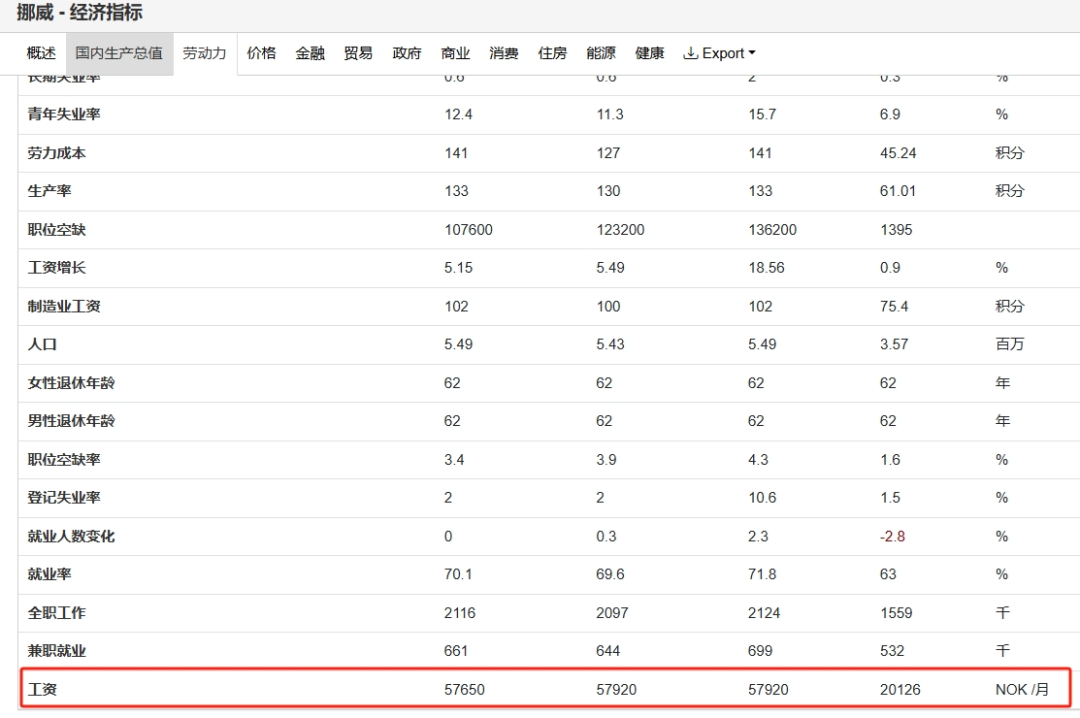This screenshot has height=718, width=1080.
Task: Open the 工资增长 indicator
Action: click(57, 268)
